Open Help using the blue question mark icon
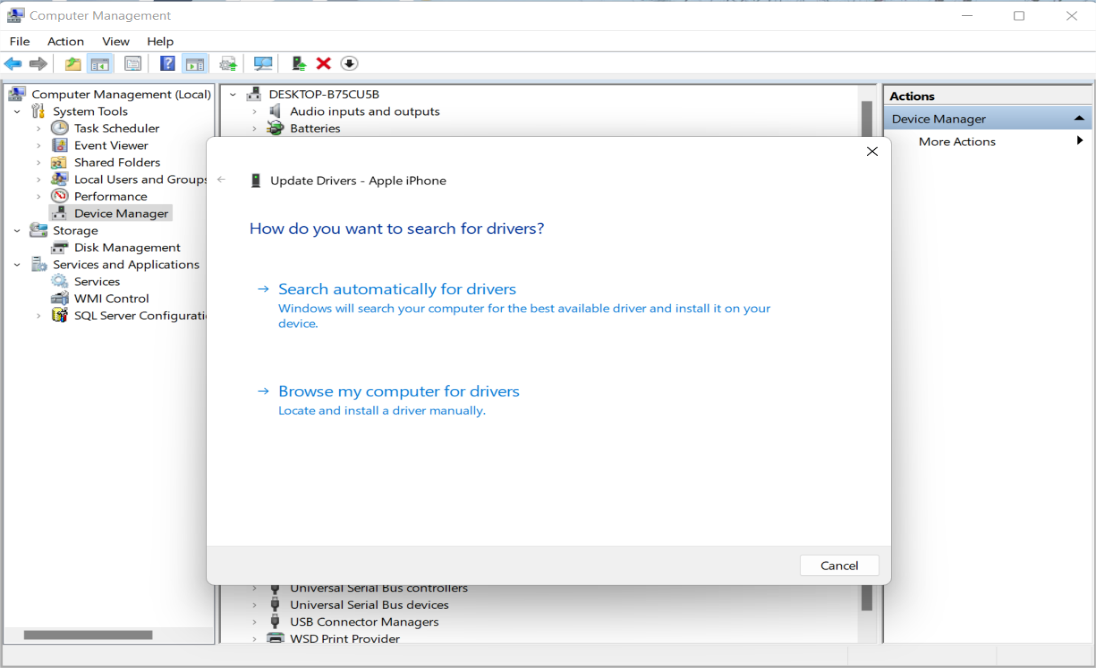 [167, 64]
